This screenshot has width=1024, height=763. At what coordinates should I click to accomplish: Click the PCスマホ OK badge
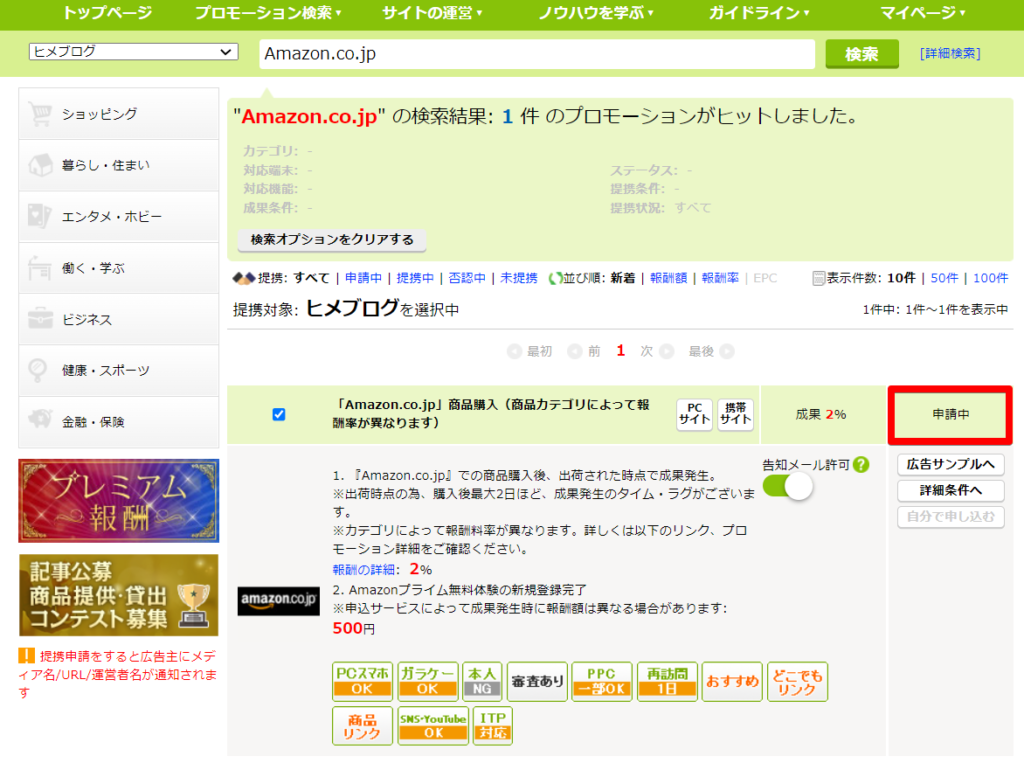click(x=362, y=681)
